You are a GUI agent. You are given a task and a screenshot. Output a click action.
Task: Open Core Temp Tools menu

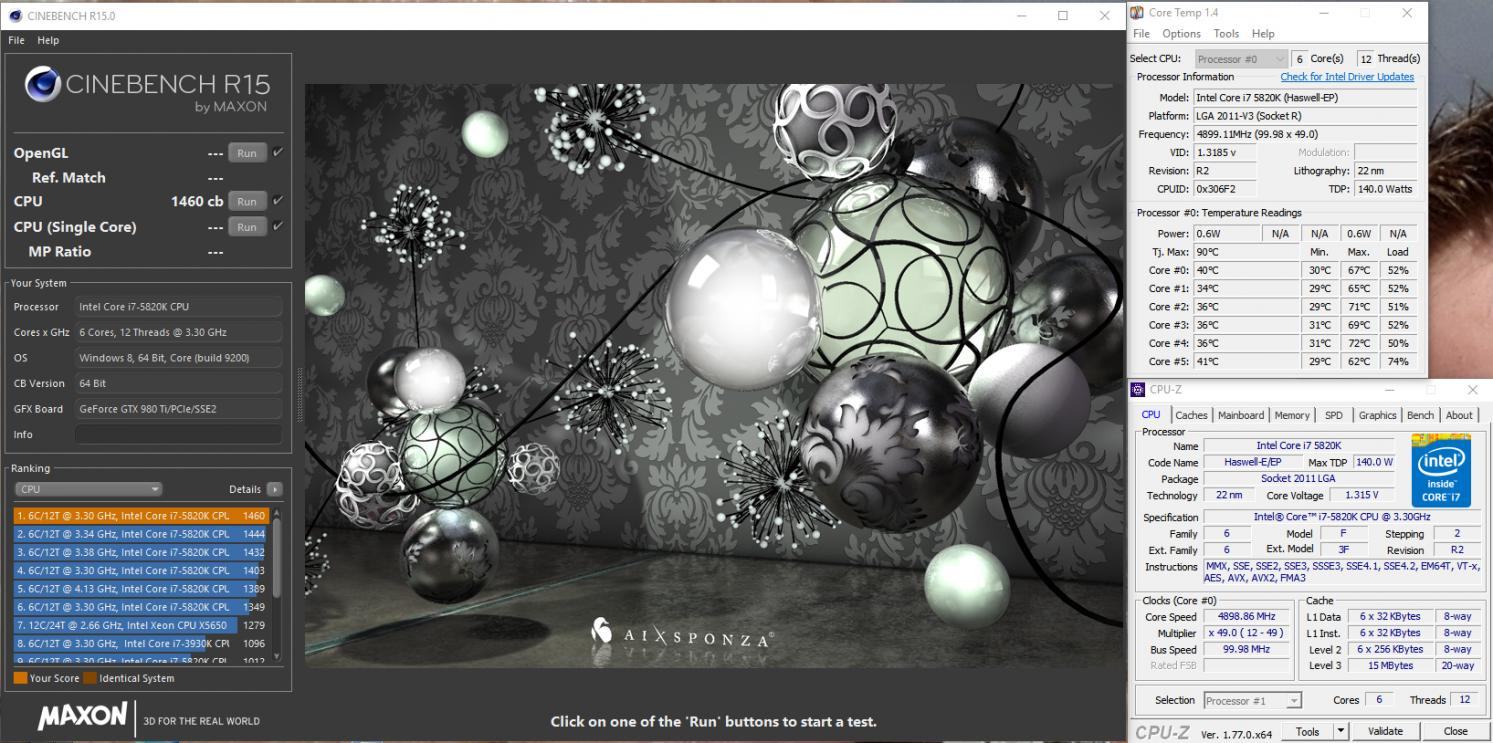pos(1226,33)
